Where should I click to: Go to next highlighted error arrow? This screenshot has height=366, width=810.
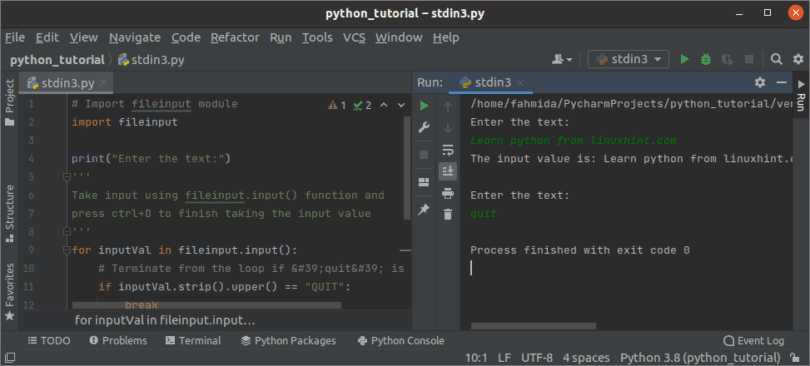tap(401, 105)
